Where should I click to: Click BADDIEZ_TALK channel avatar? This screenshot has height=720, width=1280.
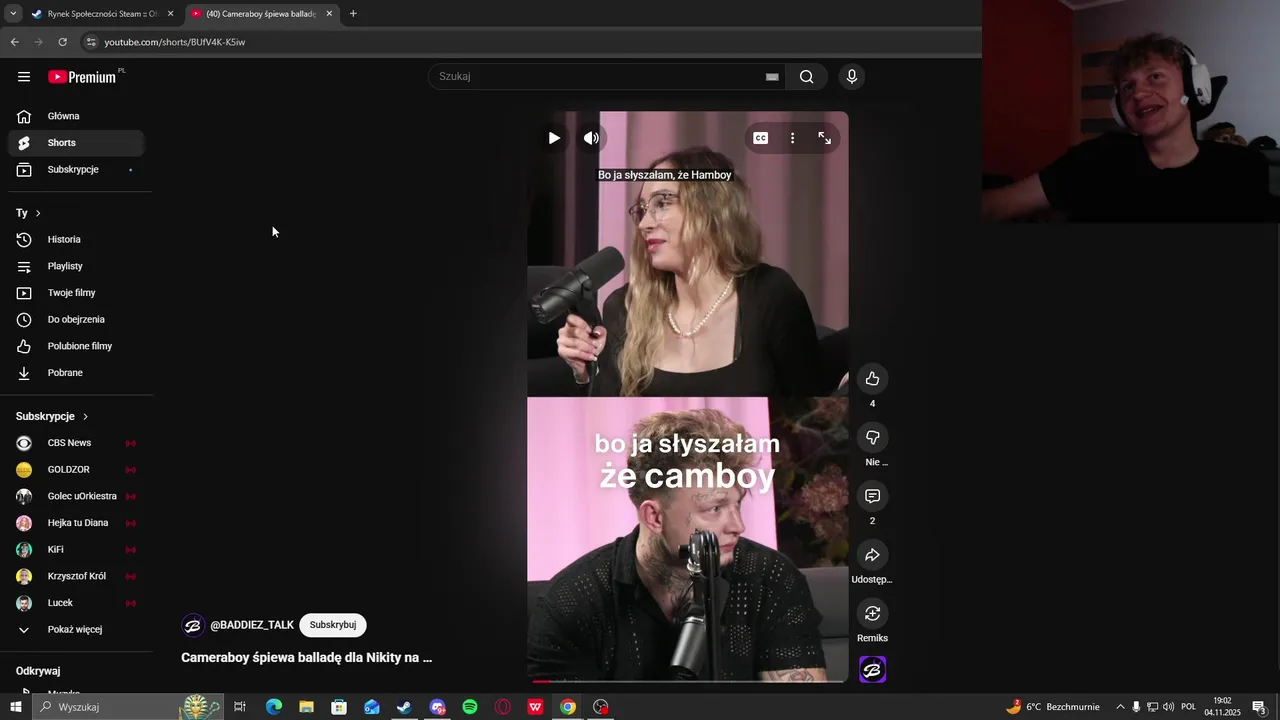193,626
